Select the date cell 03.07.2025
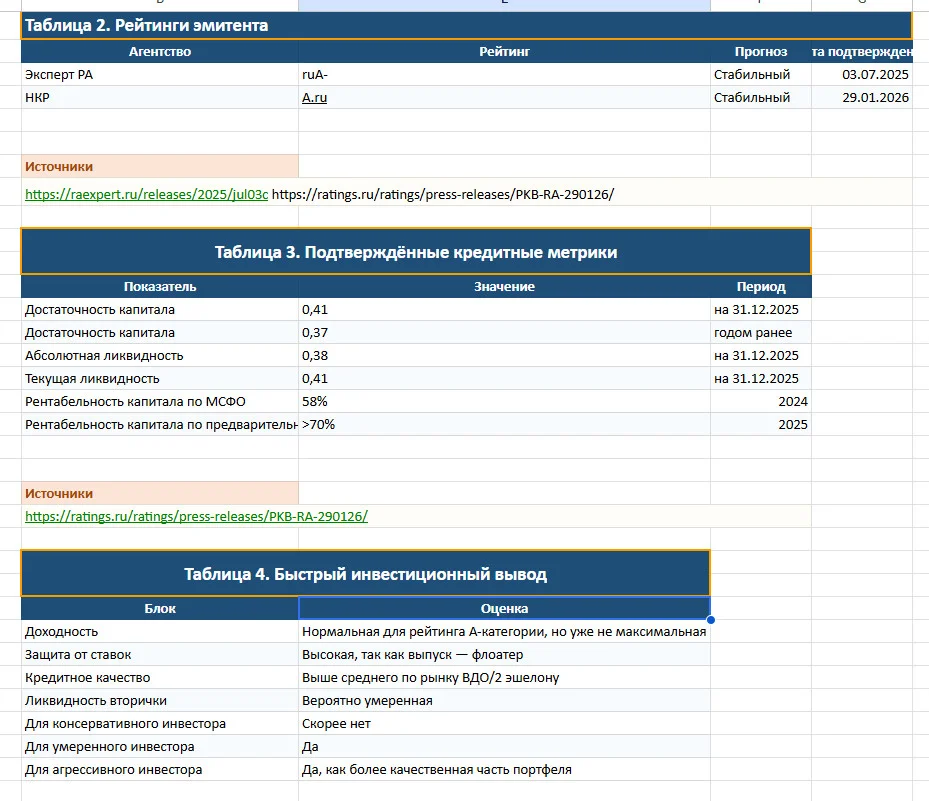This screenshot has height=801, width=929. click(862, 75)
